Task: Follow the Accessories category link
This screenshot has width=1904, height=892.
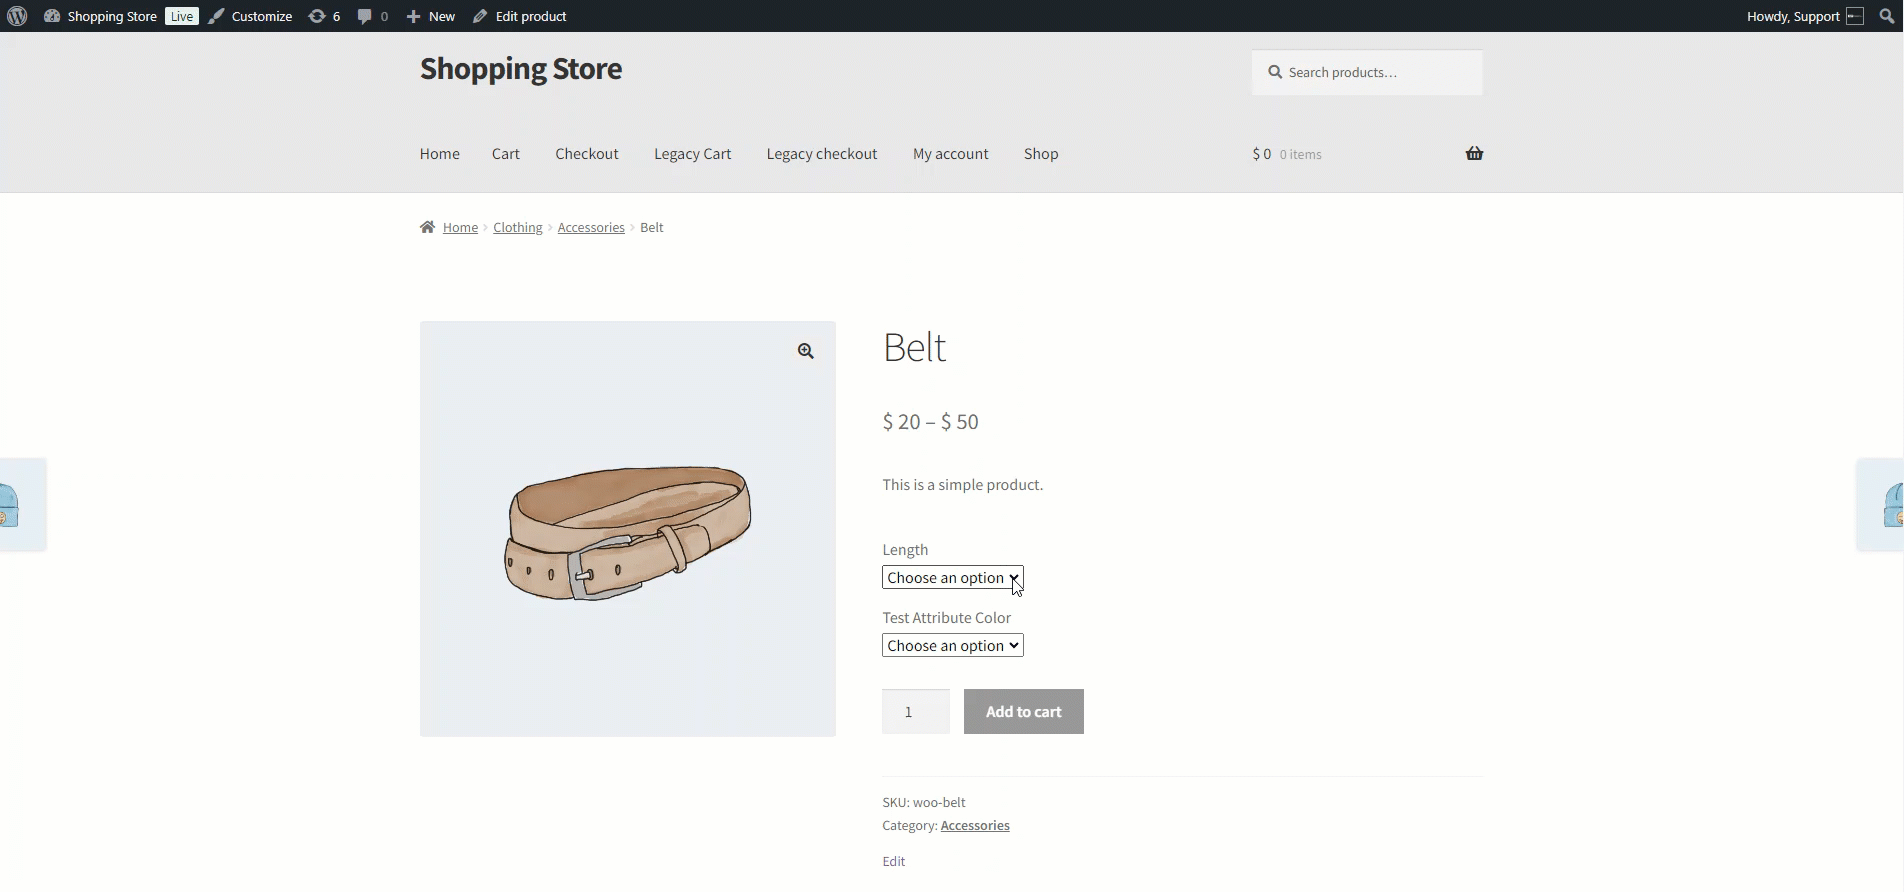Action: pyautogui.click(x=975, y=825)
